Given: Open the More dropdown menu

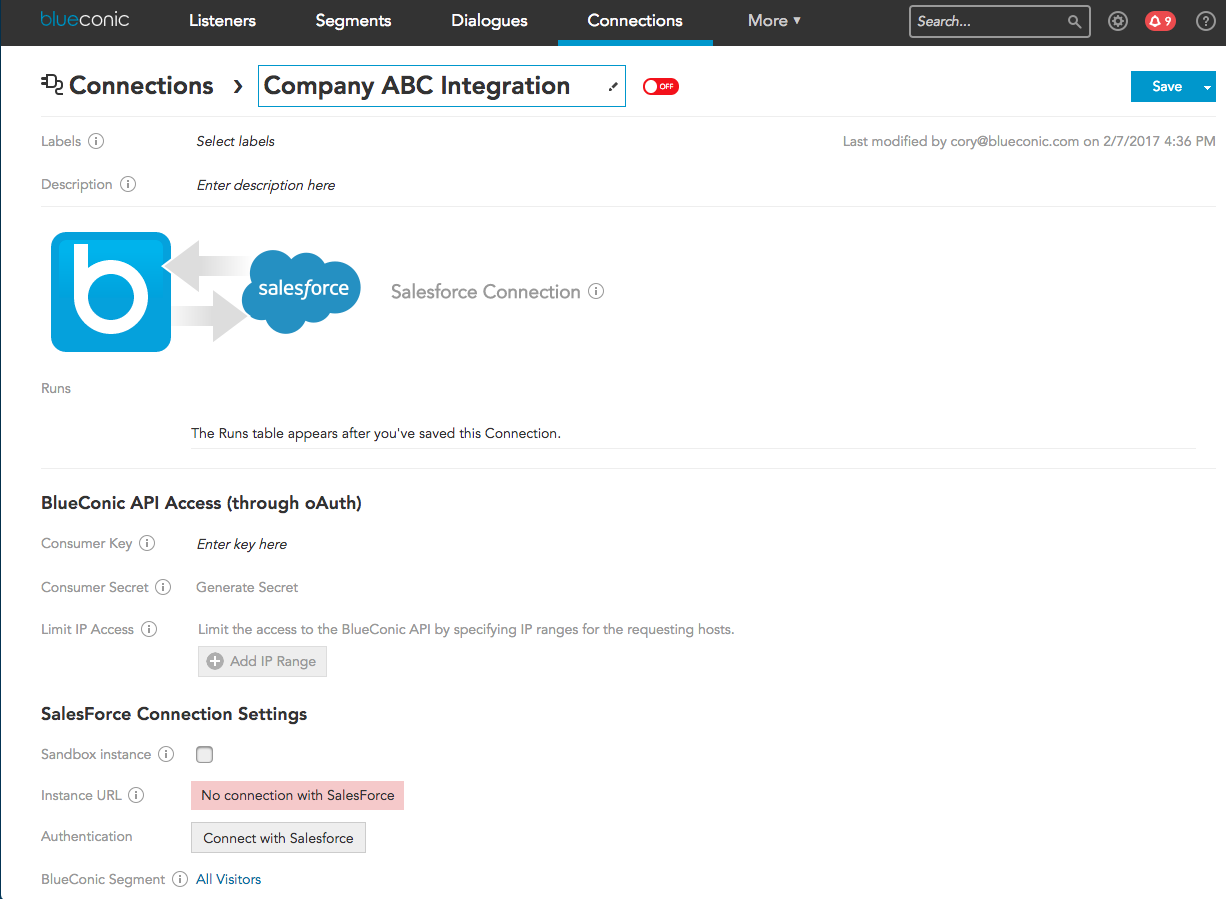Looking at the screenshot, I should coord(774,21).
